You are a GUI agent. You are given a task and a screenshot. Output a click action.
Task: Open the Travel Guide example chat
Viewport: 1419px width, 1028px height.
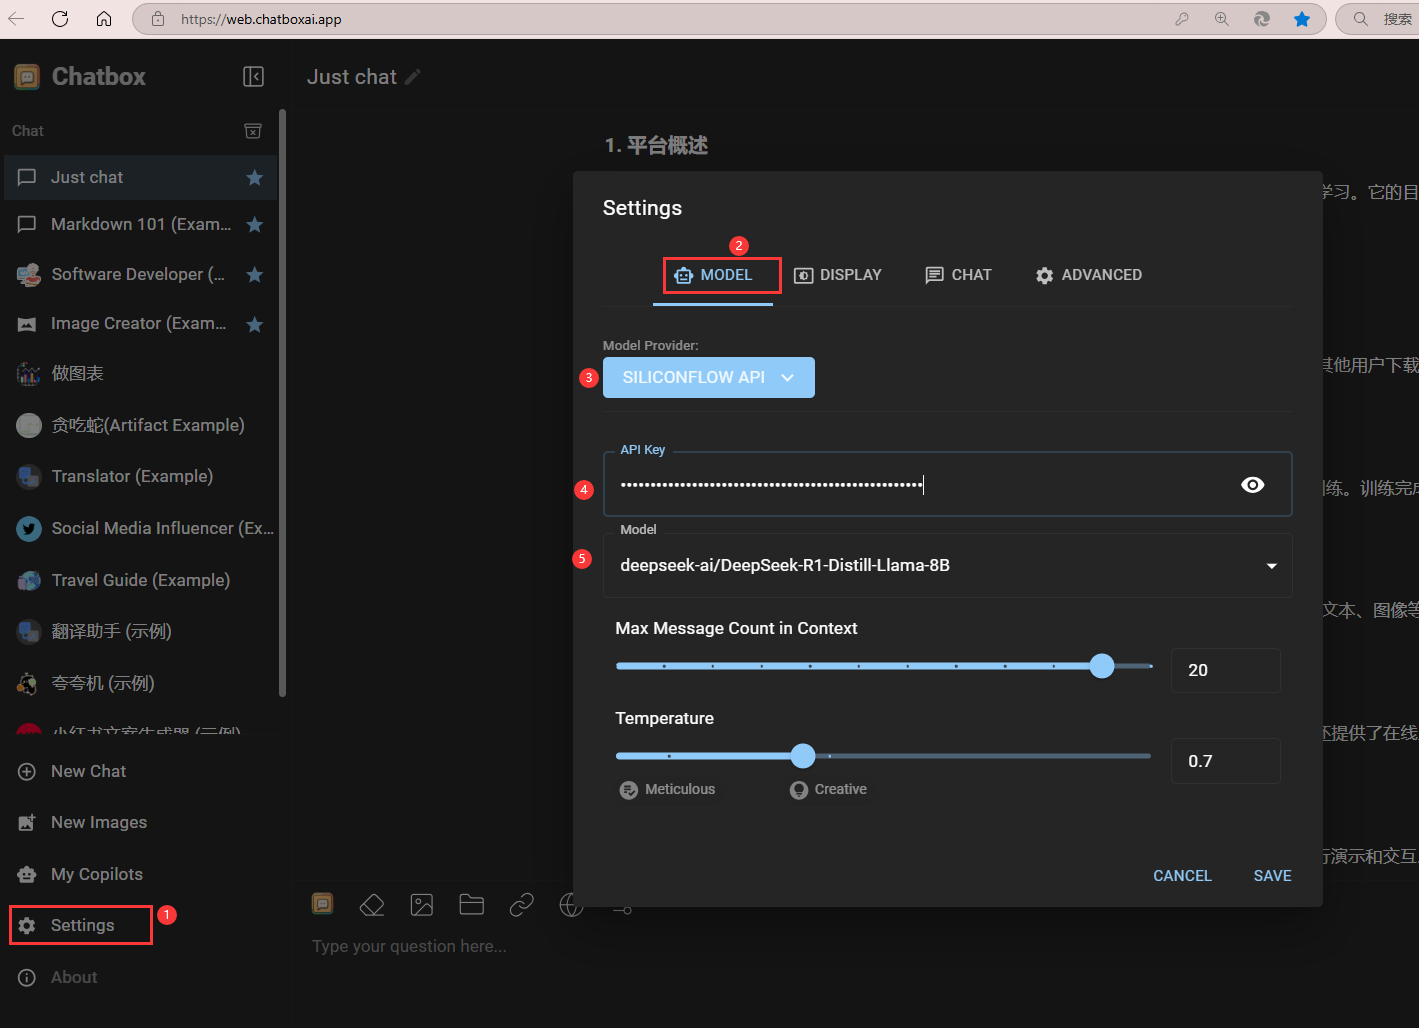140,580
